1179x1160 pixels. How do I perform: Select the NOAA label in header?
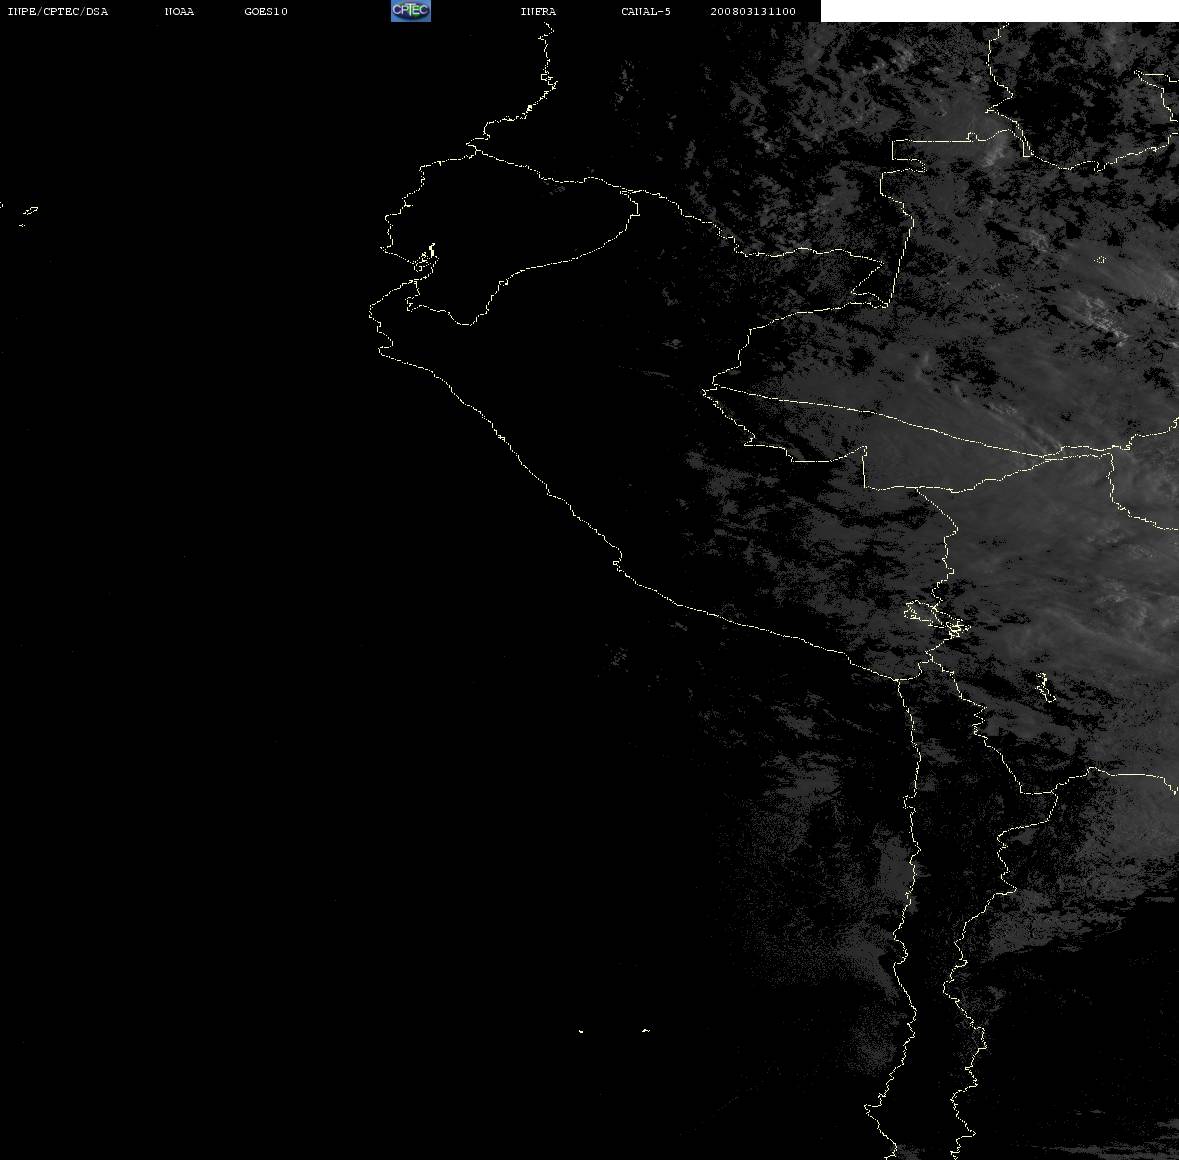179,11
